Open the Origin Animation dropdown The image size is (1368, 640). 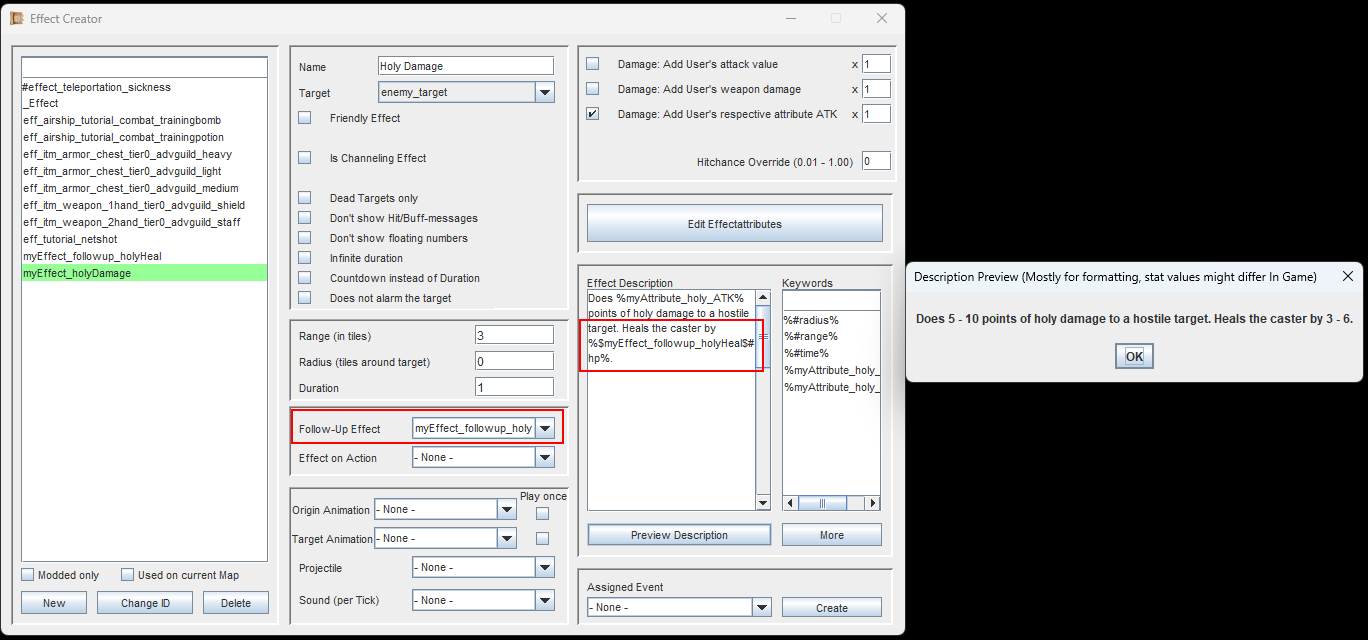point(506,509)
